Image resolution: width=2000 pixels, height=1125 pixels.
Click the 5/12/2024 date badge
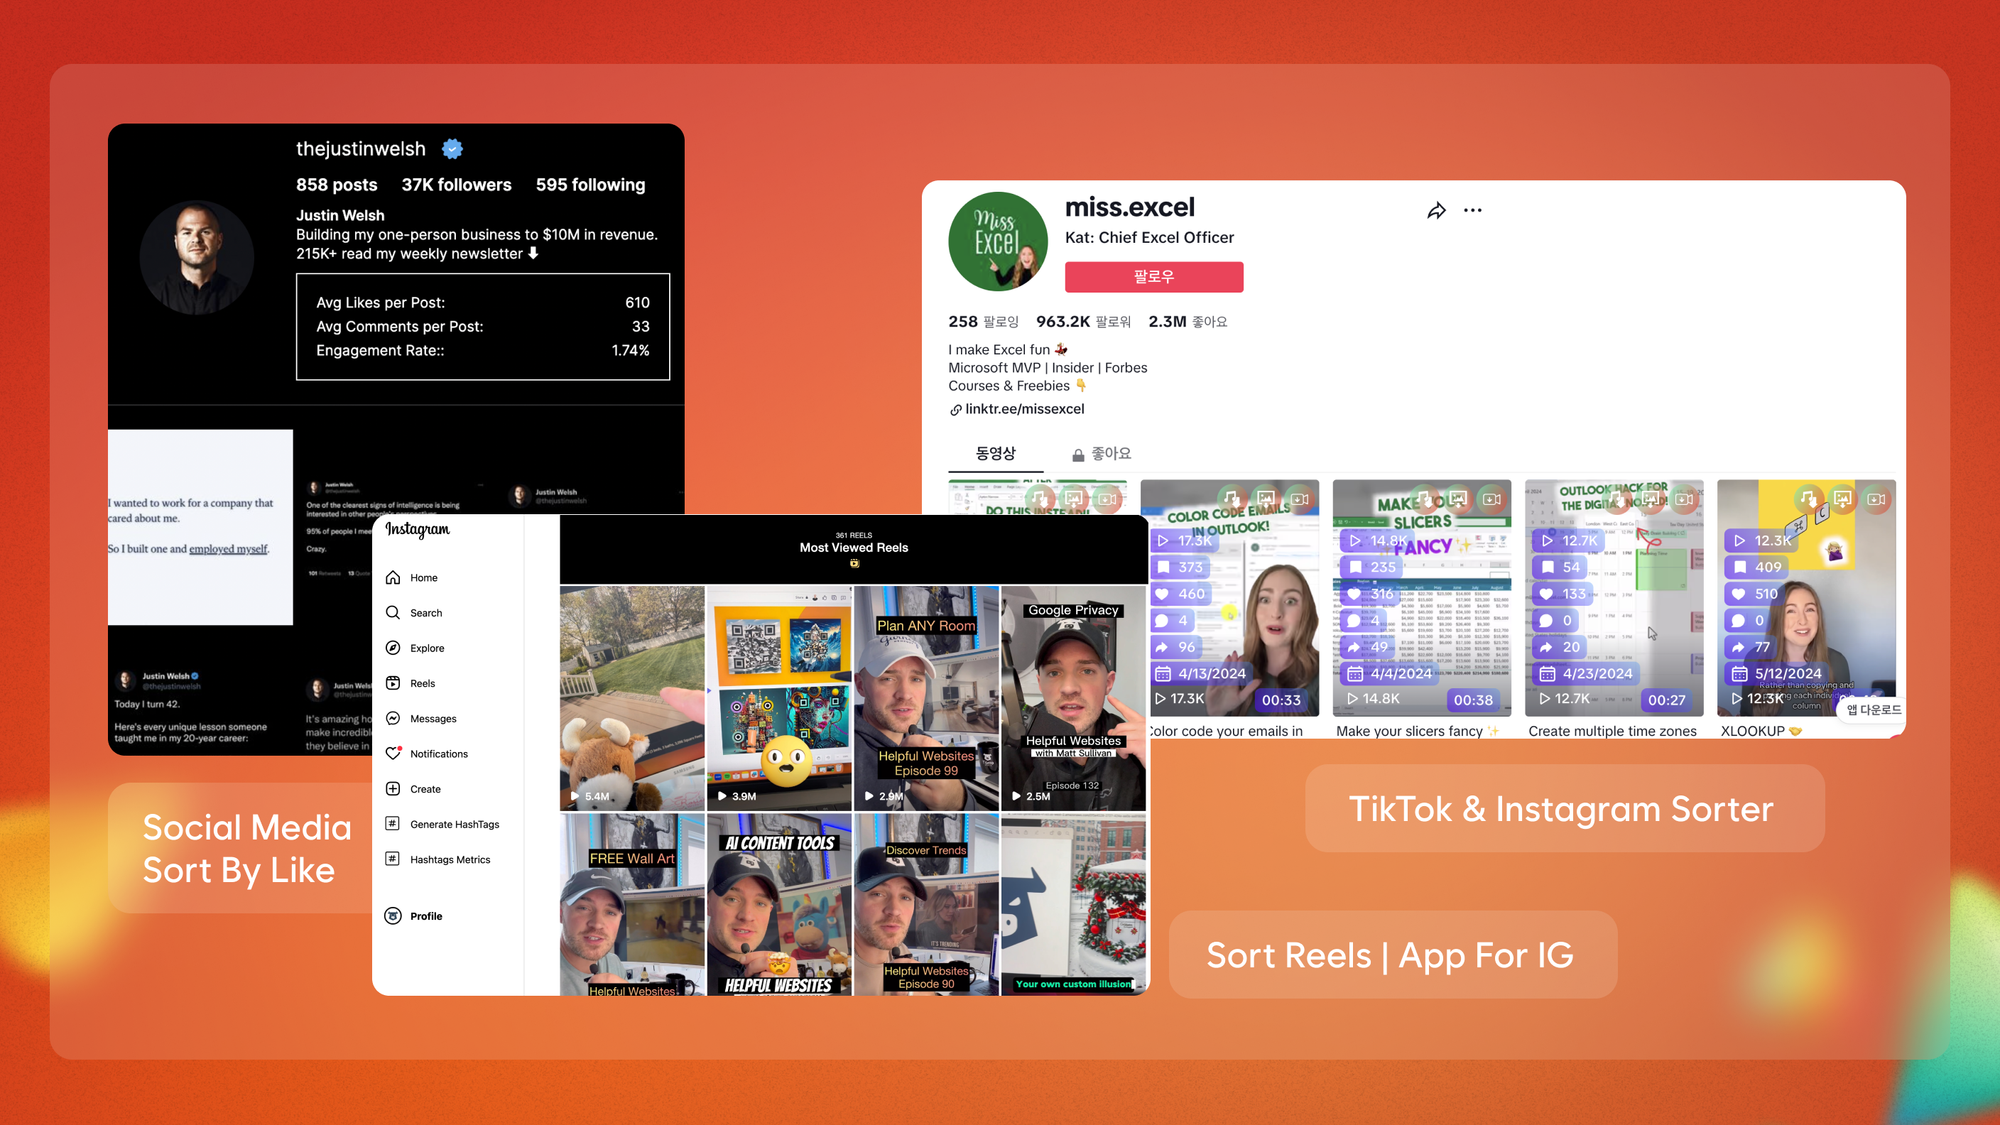pyautogui.click(x=1777, y=674)
